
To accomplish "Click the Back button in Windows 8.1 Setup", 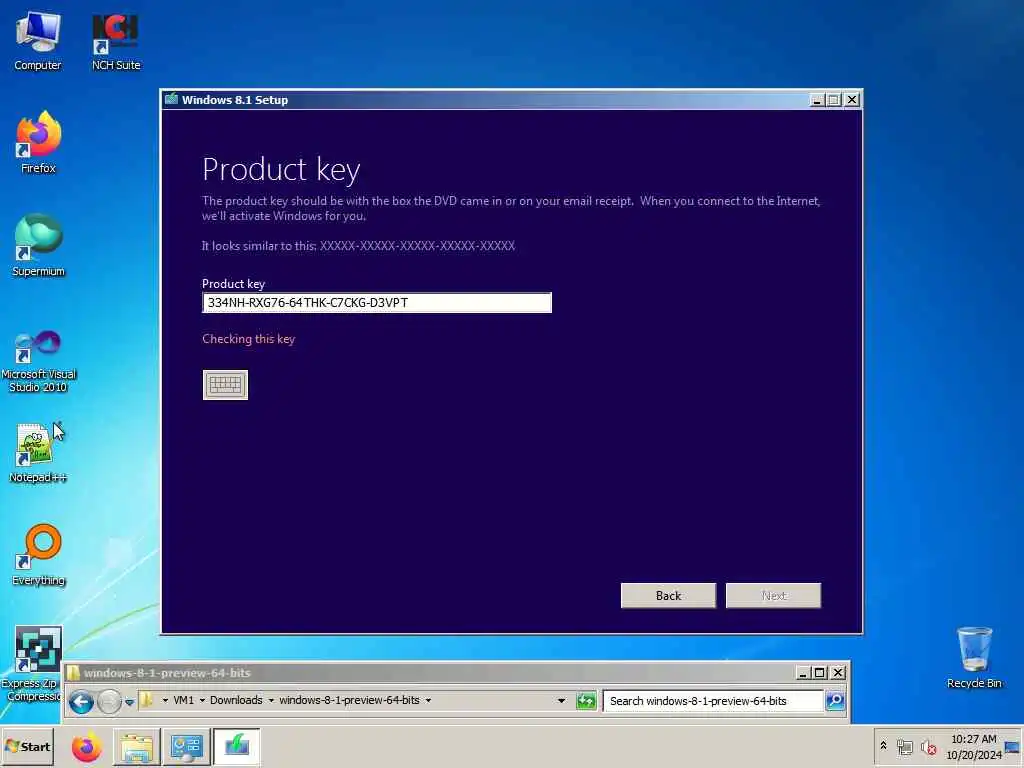I will (x=668, y=596).
